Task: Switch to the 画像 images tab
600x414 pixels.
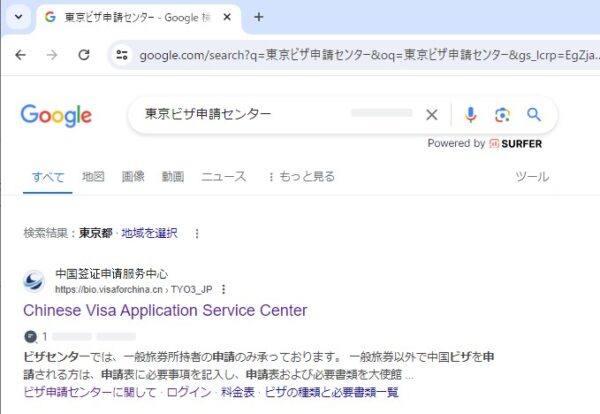Action: (x=133, y=177)
